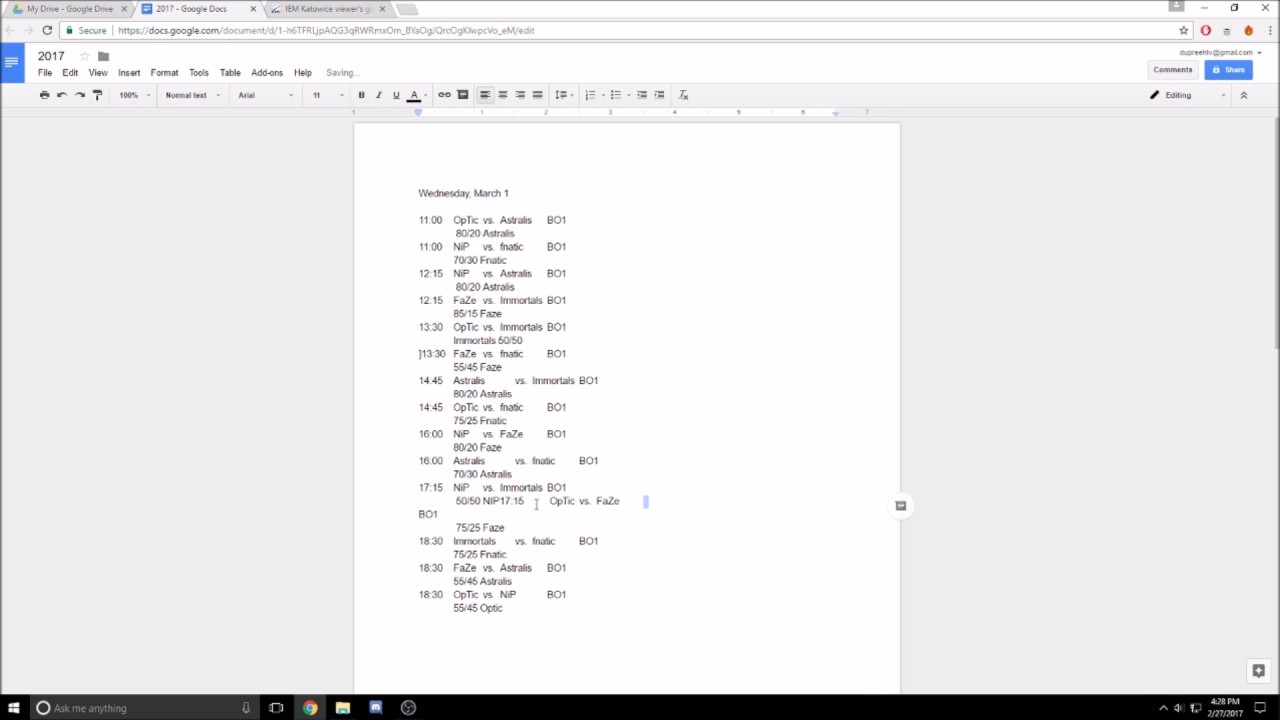Click the Print icon in toolbar
This screenshot has width=1280, height=720.
[x=44, y=95]
